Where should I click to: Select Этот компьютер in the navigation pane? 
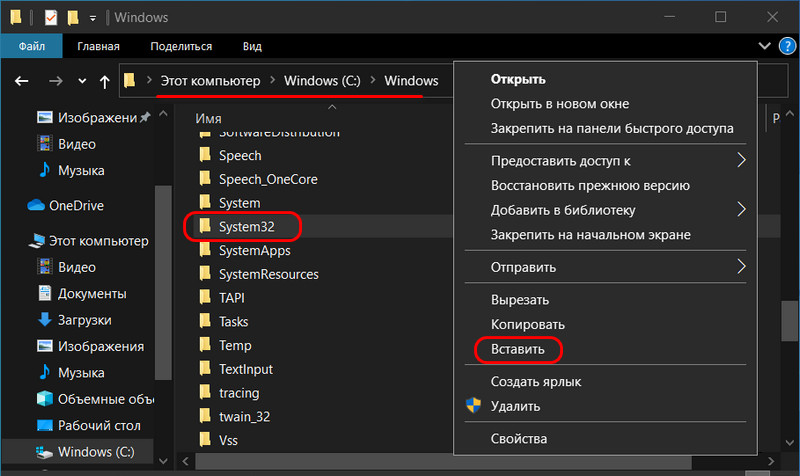(x=89, y=240)
